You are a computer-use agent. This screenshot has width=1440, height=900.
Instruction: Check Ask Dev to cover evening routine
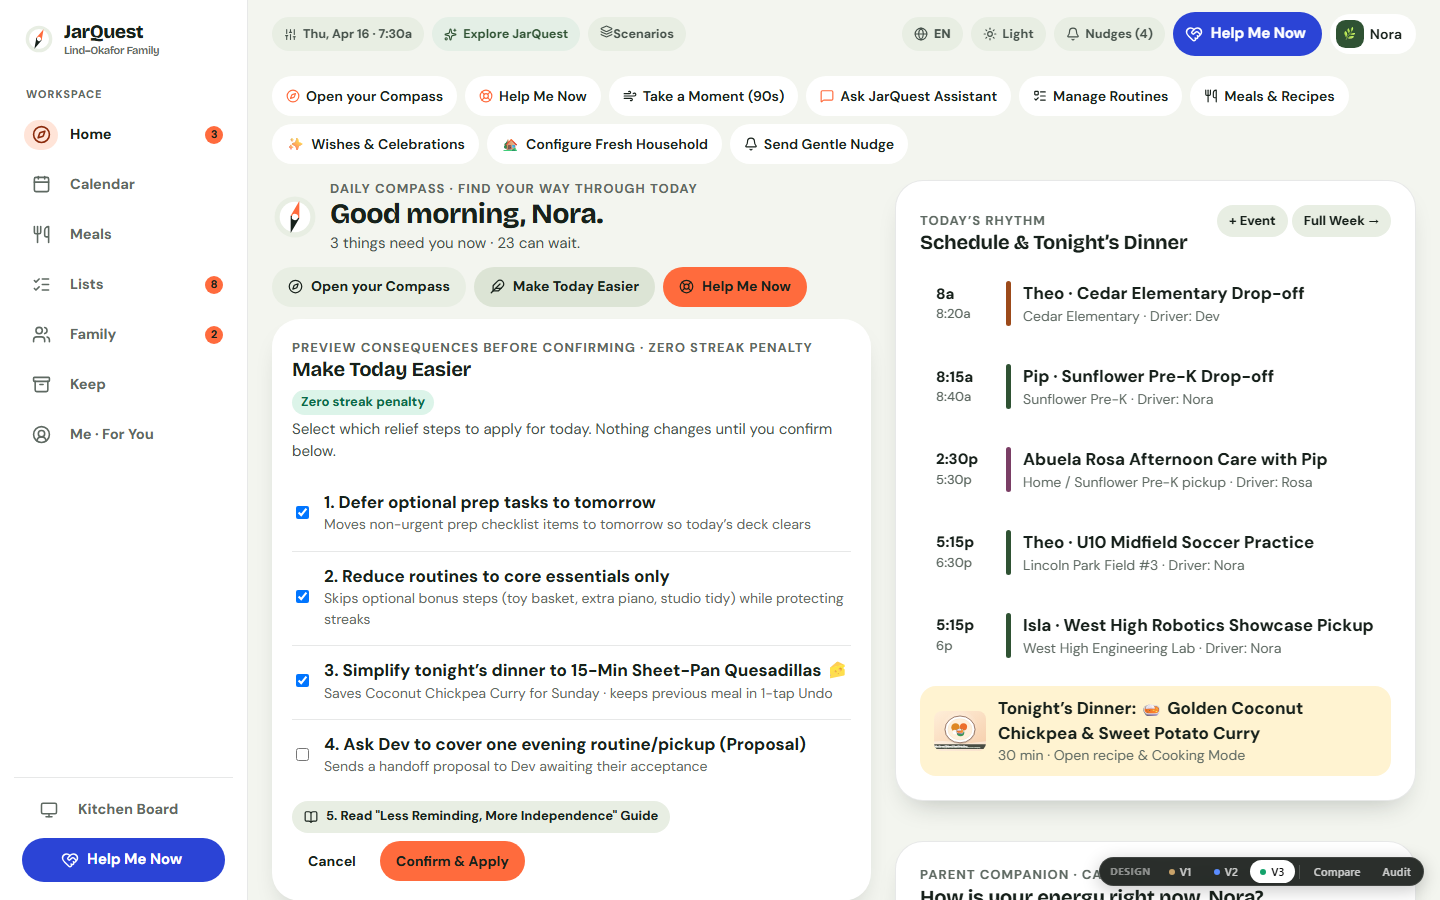[302, 755]
